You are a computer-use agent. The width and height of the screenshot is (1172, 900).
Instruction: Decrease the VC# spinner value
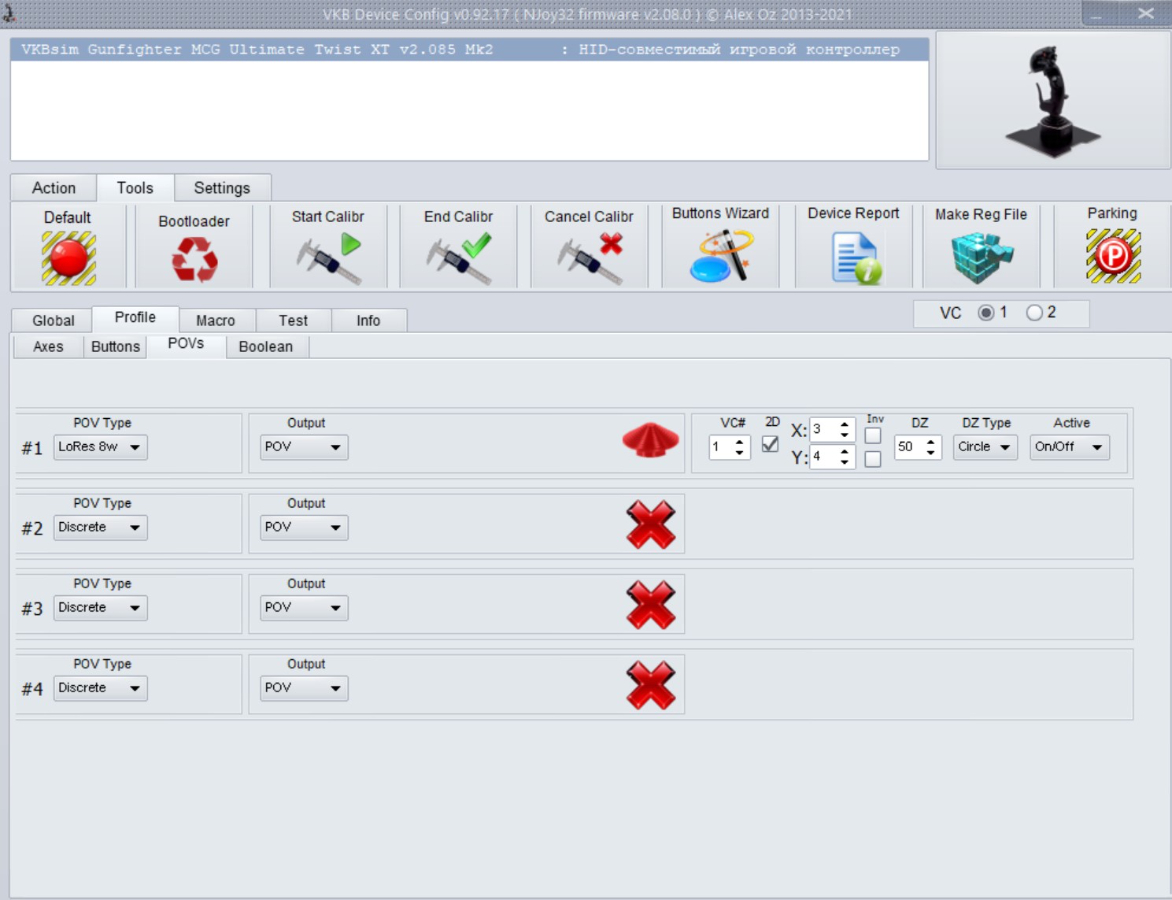tap(739, 452)
